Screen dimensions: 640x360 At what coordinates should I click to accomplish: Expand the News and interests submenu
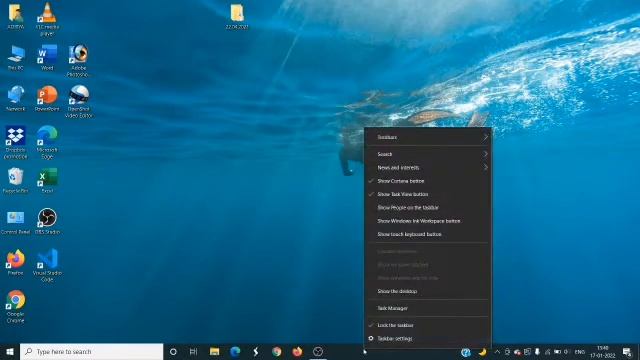[428, 168]
